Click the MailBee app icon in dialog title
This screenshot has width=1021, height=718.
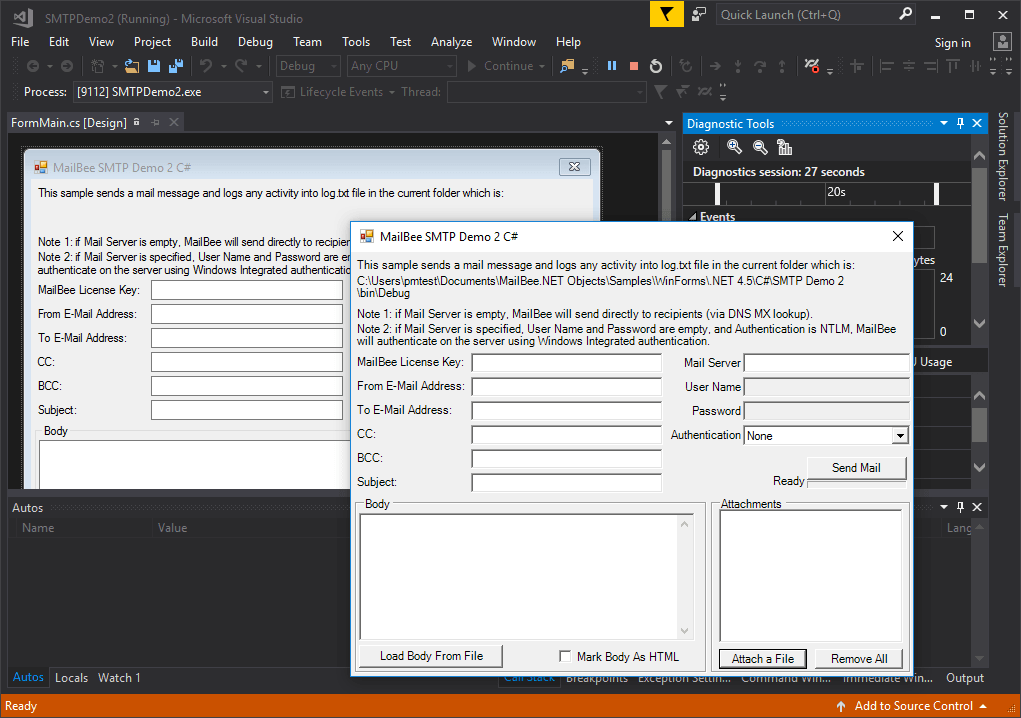tap(367, 236)
